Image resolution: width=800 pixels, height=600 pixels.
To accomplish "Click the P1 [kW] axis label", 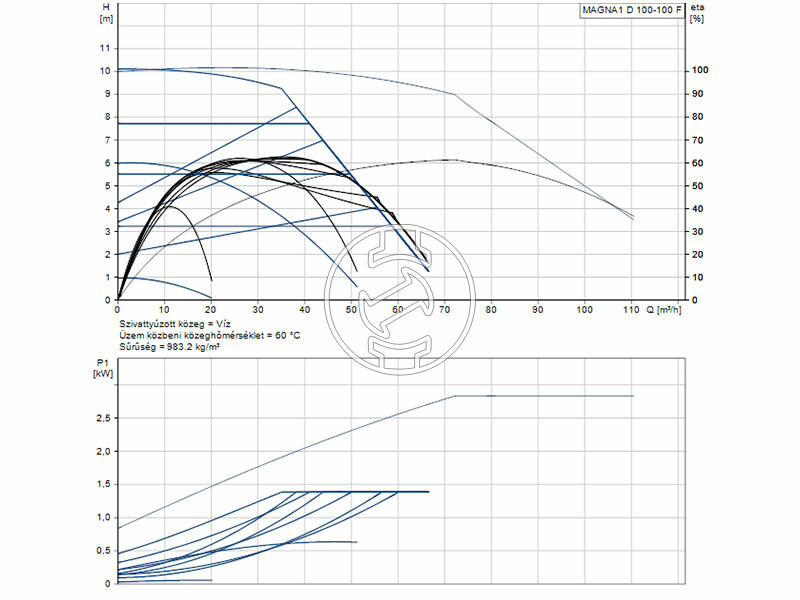I will pyautogui.click(x=104, y=367).
